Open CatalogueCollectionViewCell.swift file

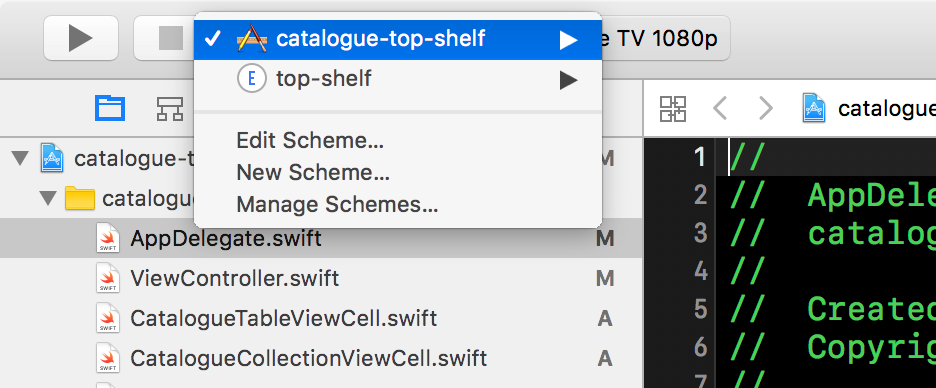pyautogui.click(x=309, y=358)
